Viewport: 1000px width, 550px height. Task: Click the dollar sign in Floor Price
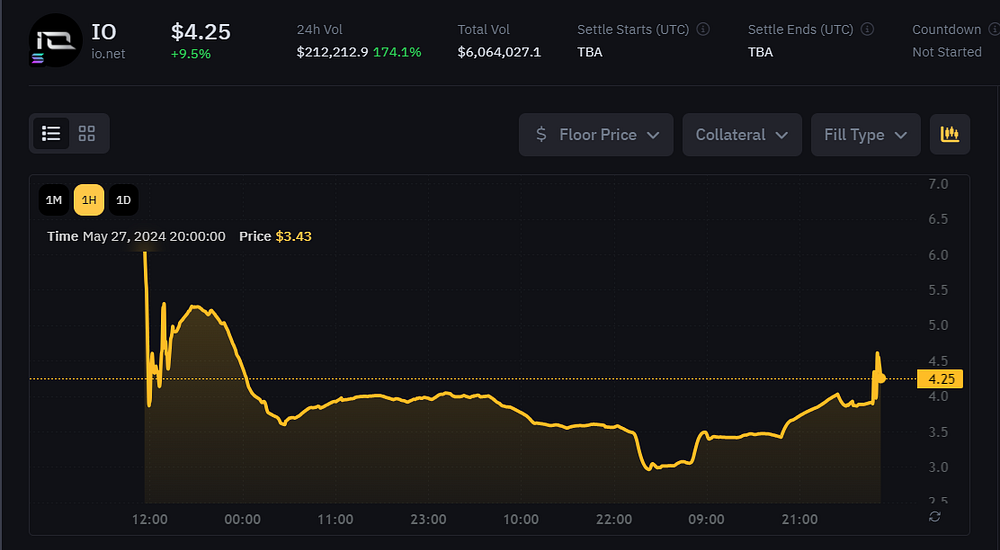541,134
